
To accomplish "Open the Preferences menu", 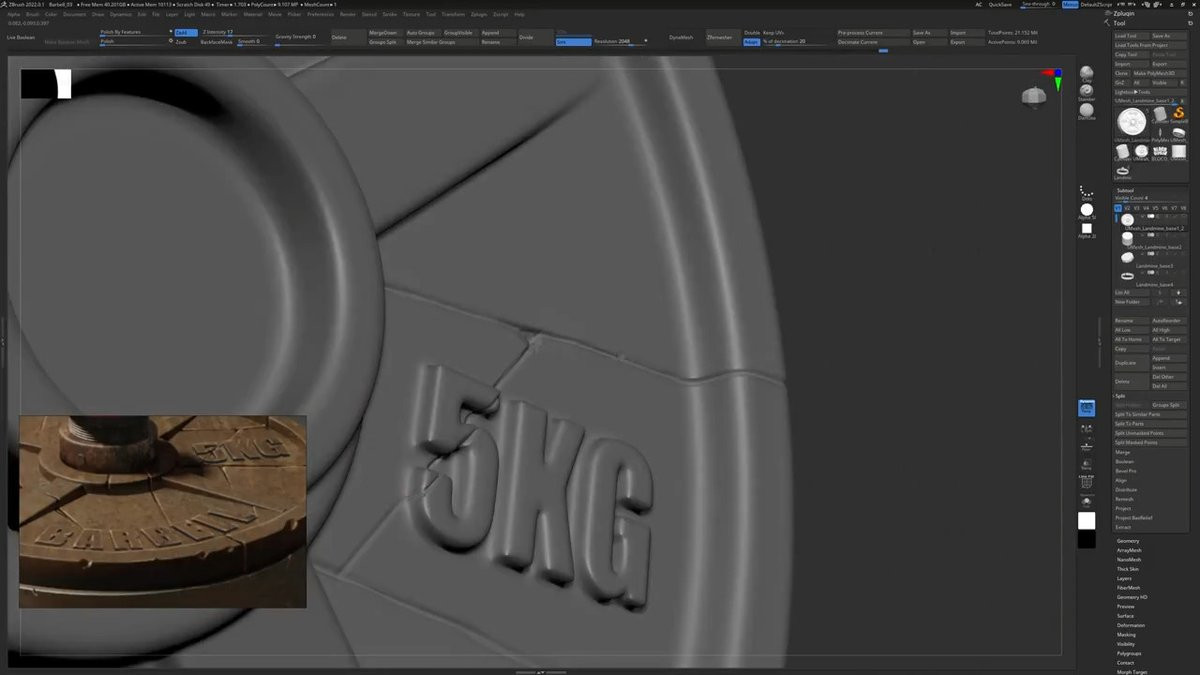I will point(321,14).
